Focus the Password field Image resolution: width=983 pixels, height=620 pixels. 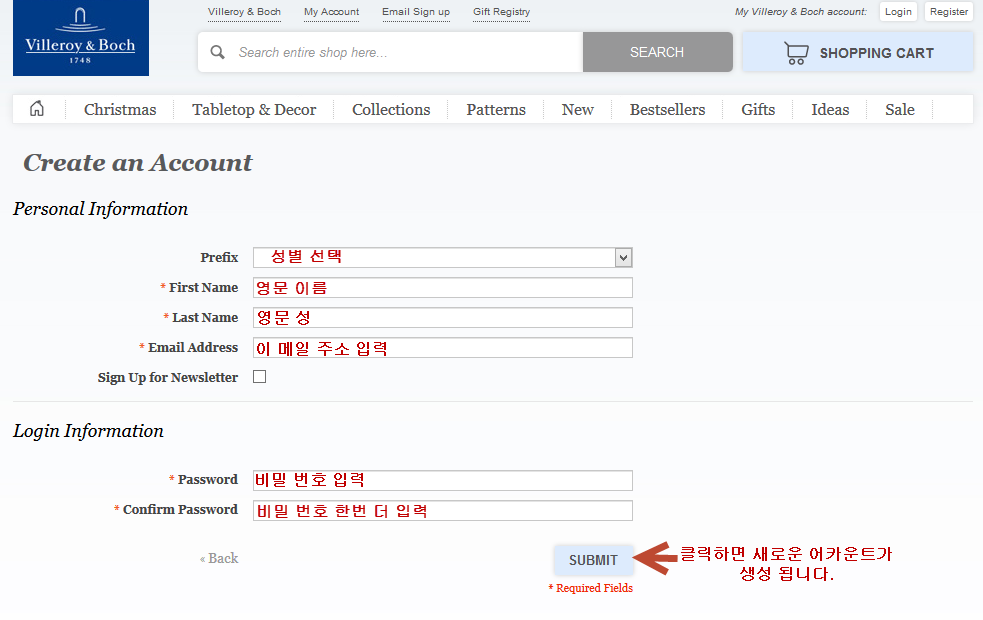click(x=443, y=480)
